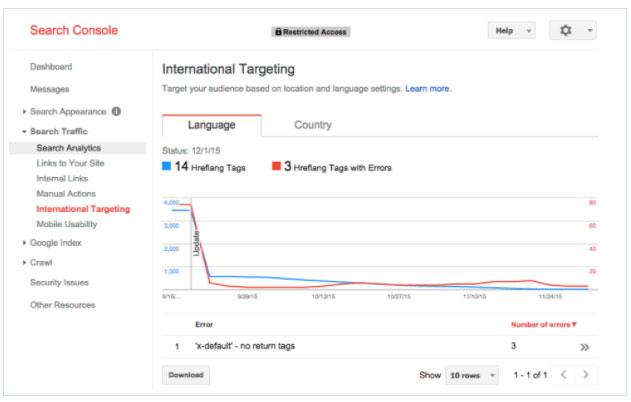
Task: Click the Download button
Action: coord(185,375)
